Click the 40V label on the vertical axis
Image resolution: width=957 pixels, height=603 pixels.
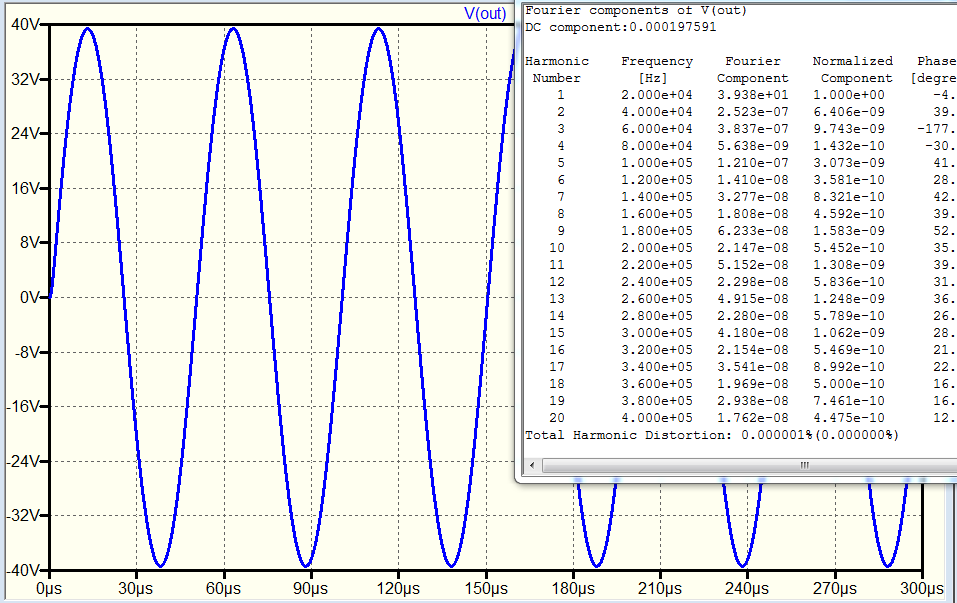pos(26,24)
